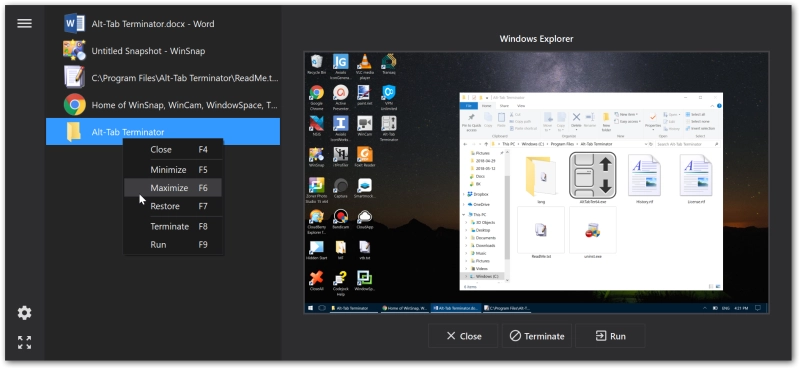The image size is (800, 369).
Task: Select the C:\Program Files ReadMe task entry
Action: [163, 78]
